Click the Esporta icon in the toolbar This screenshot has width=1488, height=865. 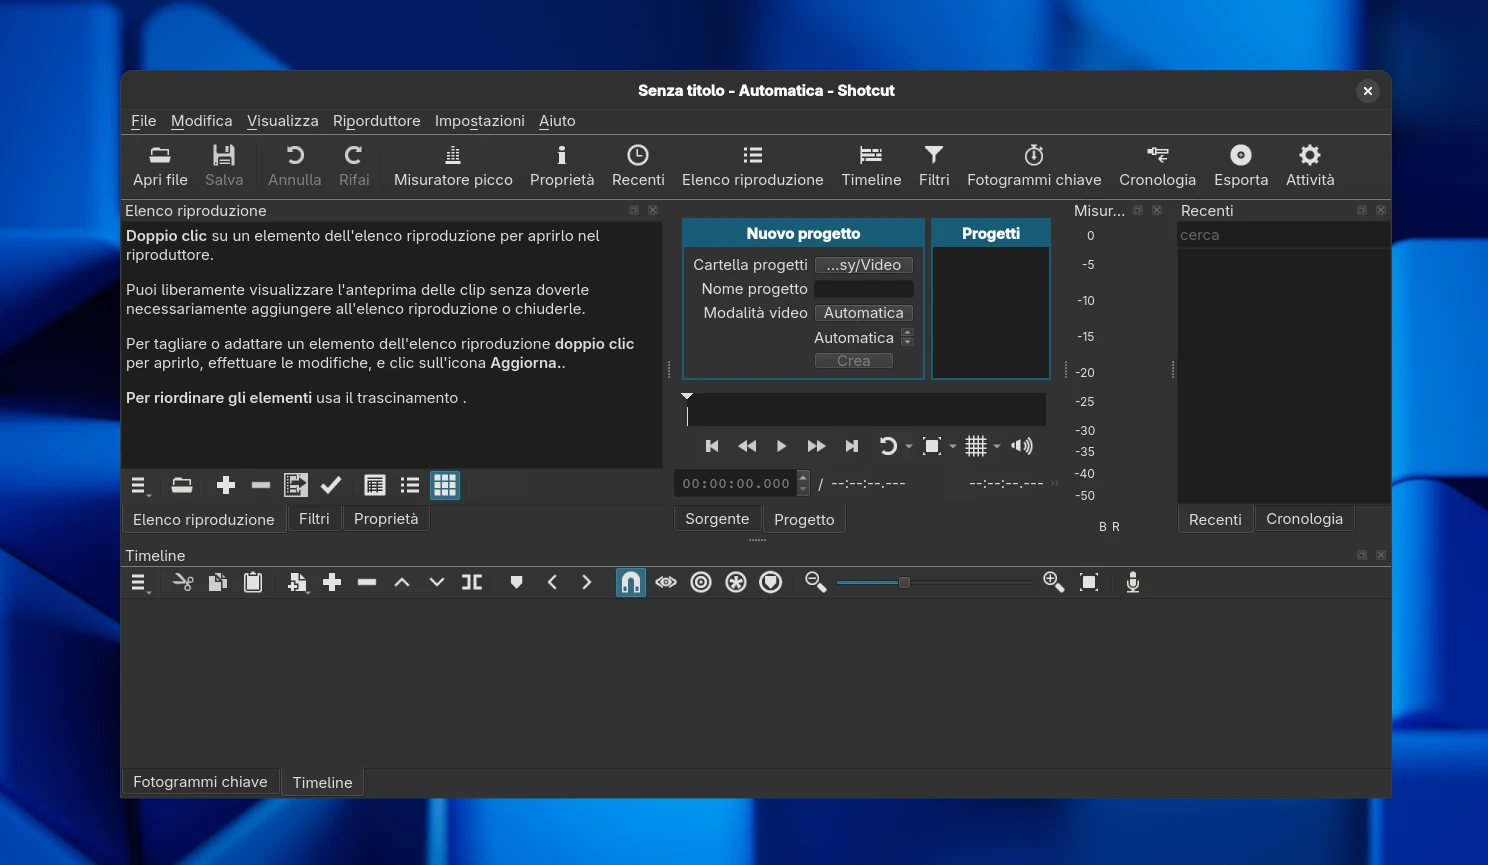point(1240,165)
